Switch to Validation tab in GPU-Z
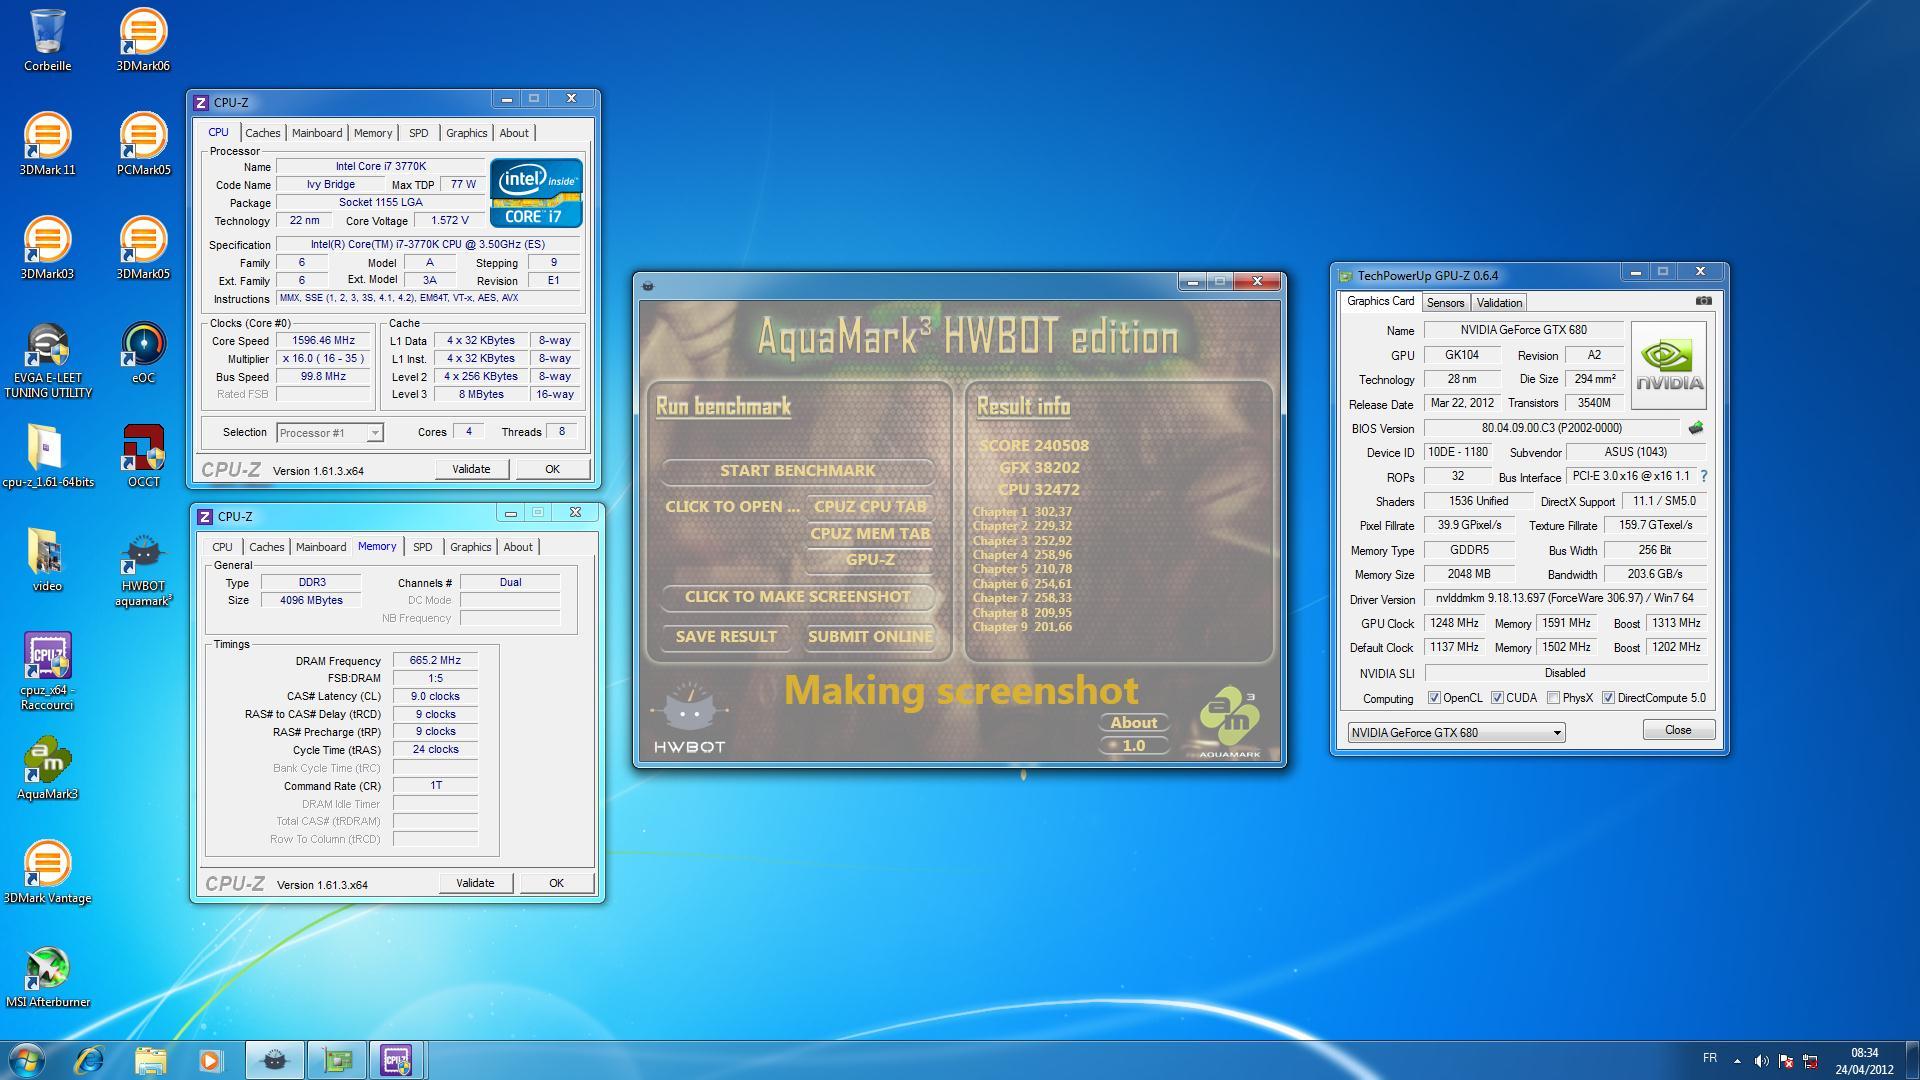 coord(1499,303)
